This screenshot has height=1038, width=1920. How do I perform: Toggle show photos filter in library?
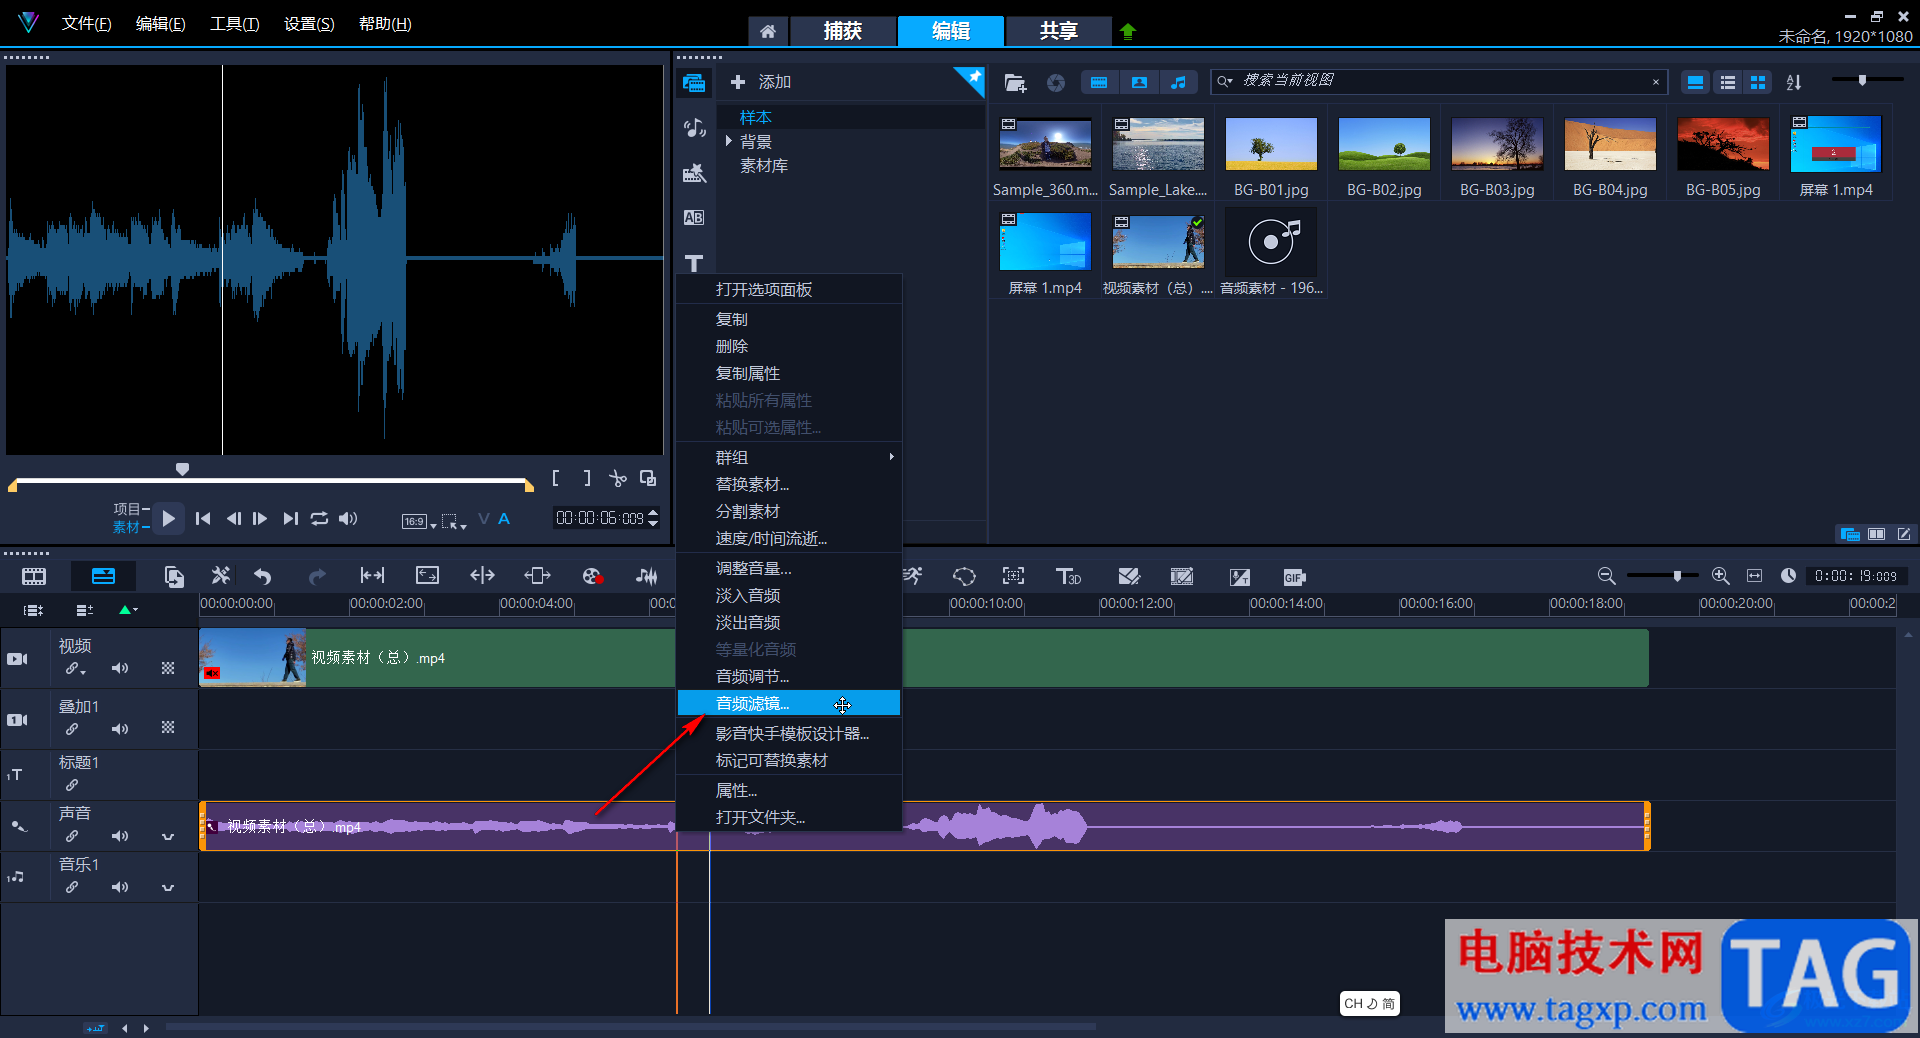[1139, 83]
